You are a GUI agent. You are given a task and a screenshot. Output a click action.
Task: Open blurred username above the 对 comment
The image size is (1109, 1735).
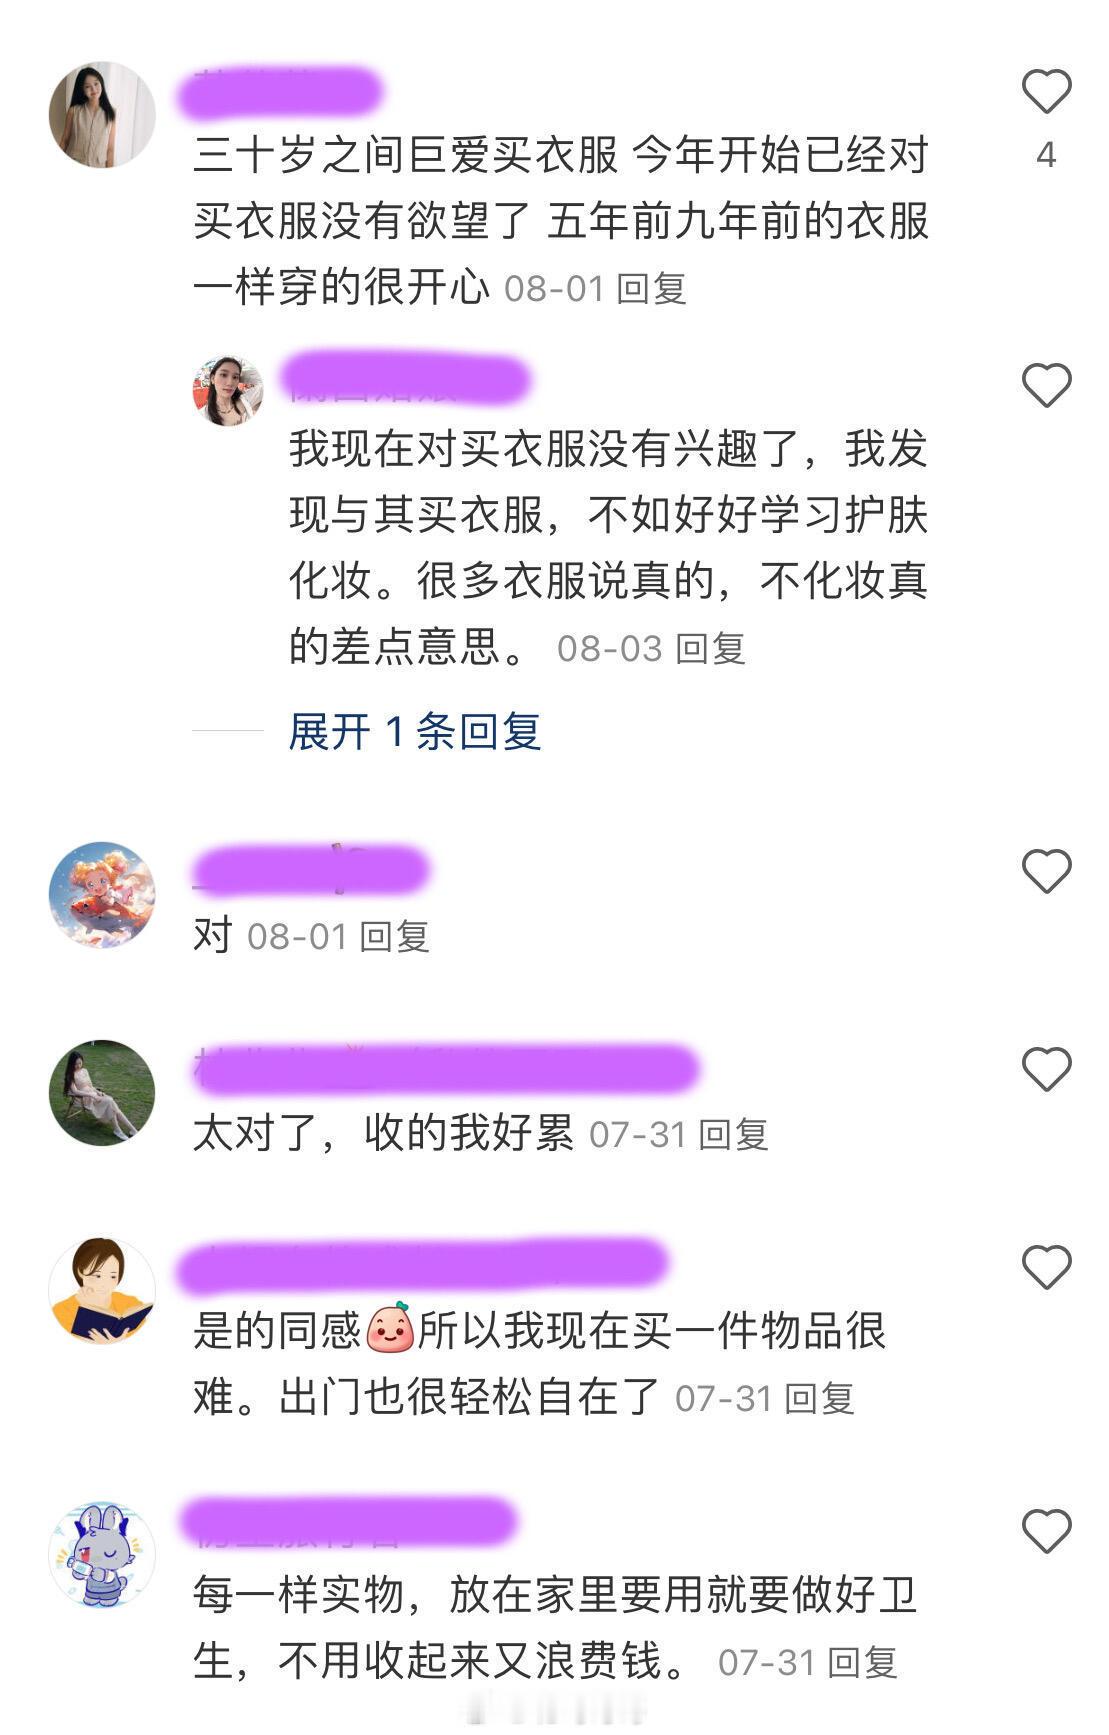(310, 870)
